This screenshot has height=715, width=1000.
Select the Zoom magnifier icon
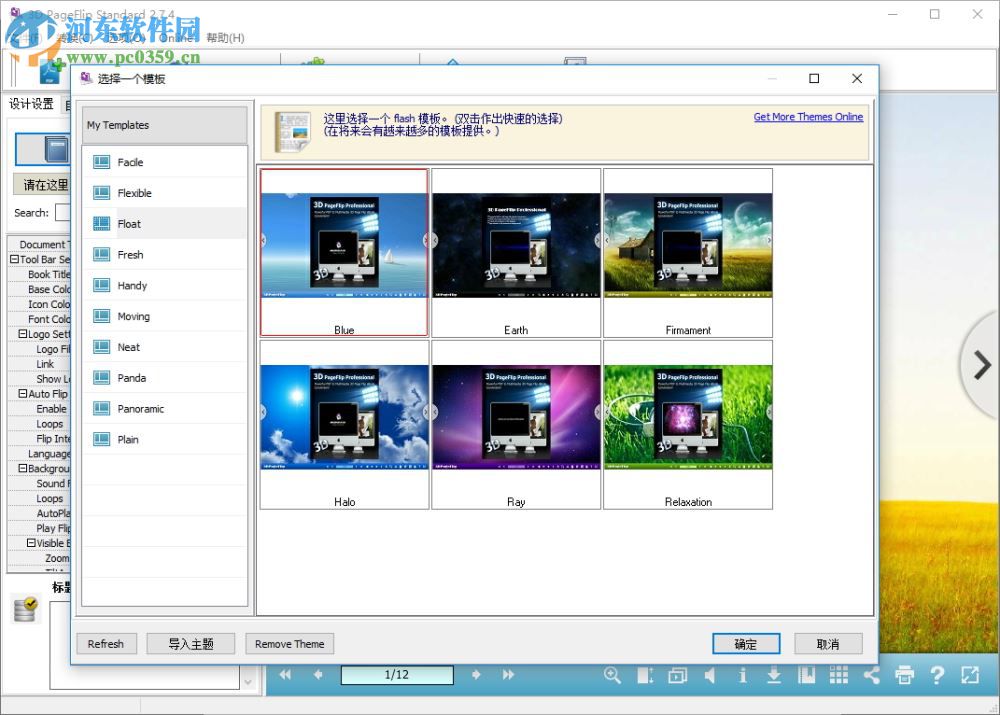(613, 675)
